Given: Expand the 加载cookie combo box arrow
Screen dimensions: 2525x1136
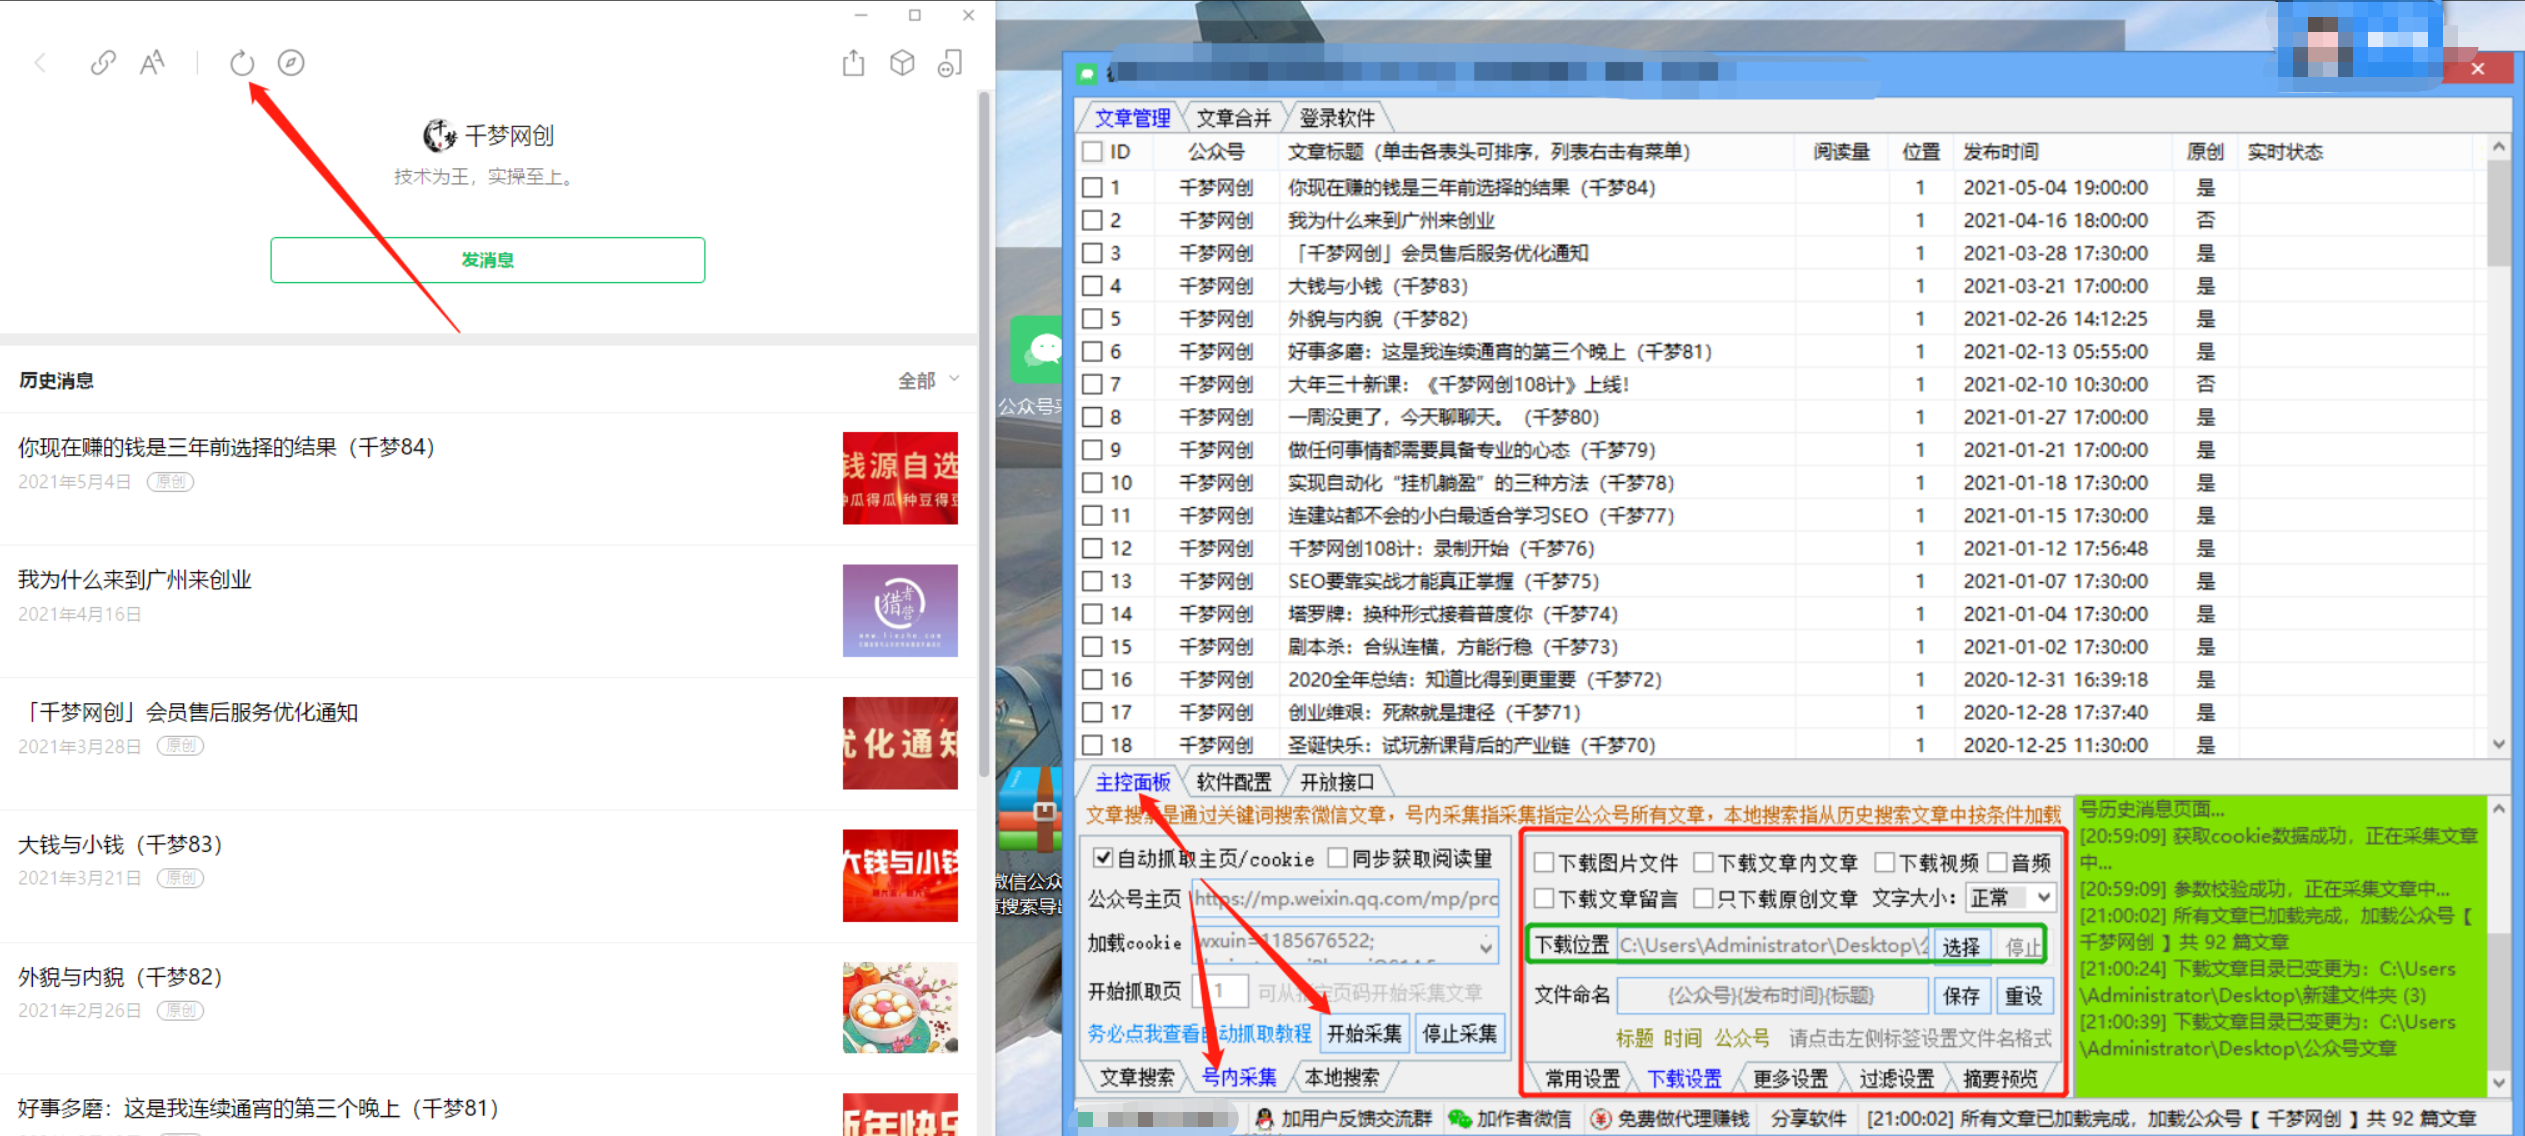Looking at the screenshot, I should pyautogui.click(x=1486, y=945).
